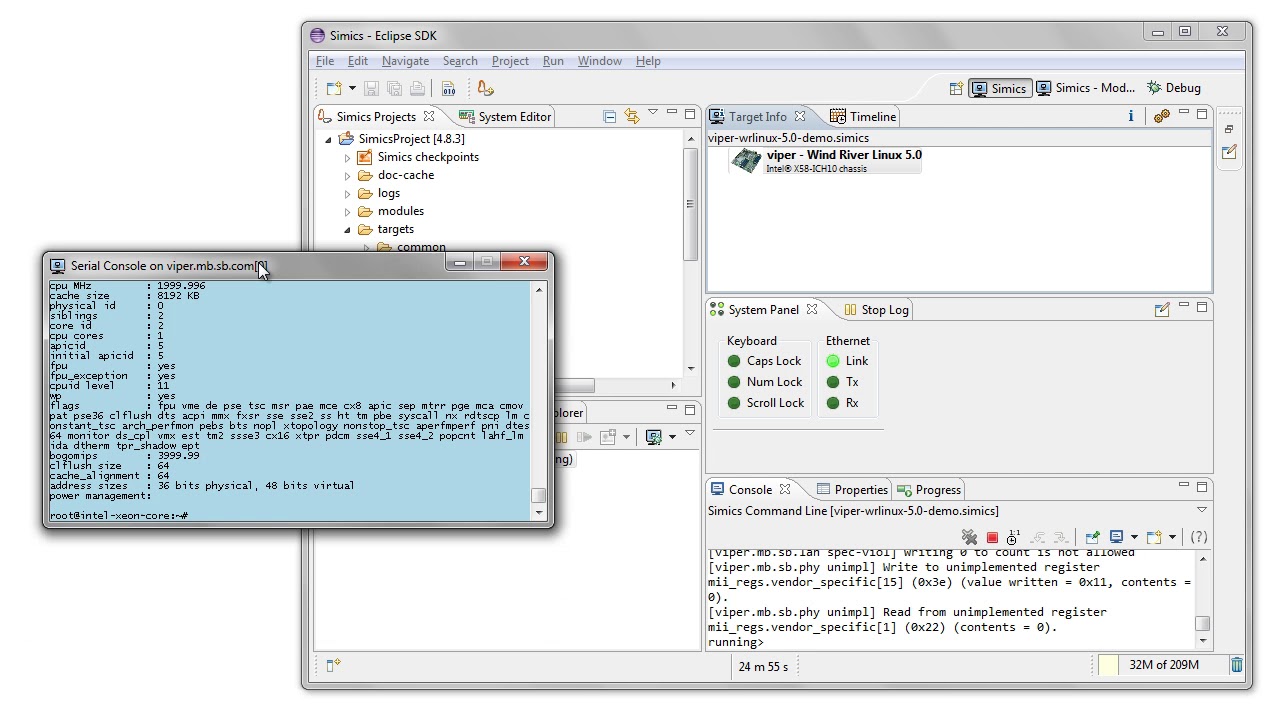Image resolution: width=1280 pixels, height=720 pixels.
Task: Minimize the Simics Projects view
Action: coord(672,112)
